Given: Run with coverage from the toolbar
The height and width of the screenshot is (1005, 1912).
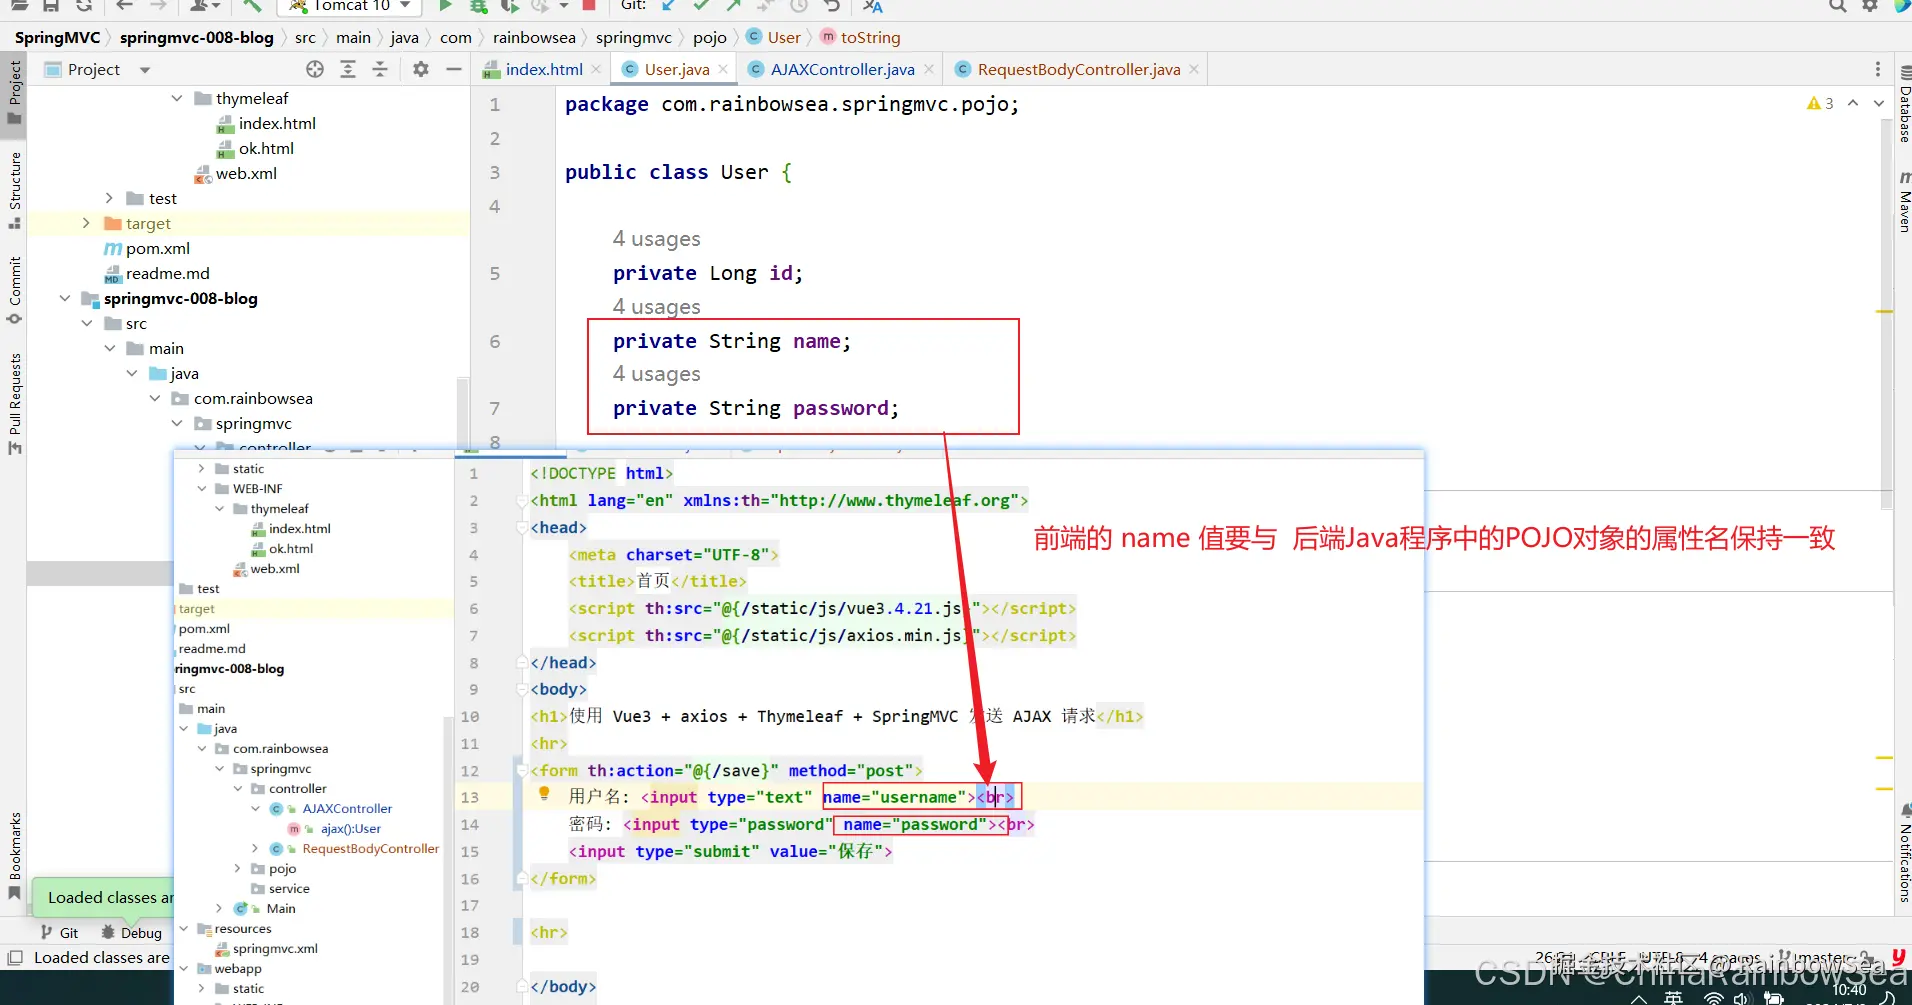Looking at the screenshot, I should click(x=510, y=6).
